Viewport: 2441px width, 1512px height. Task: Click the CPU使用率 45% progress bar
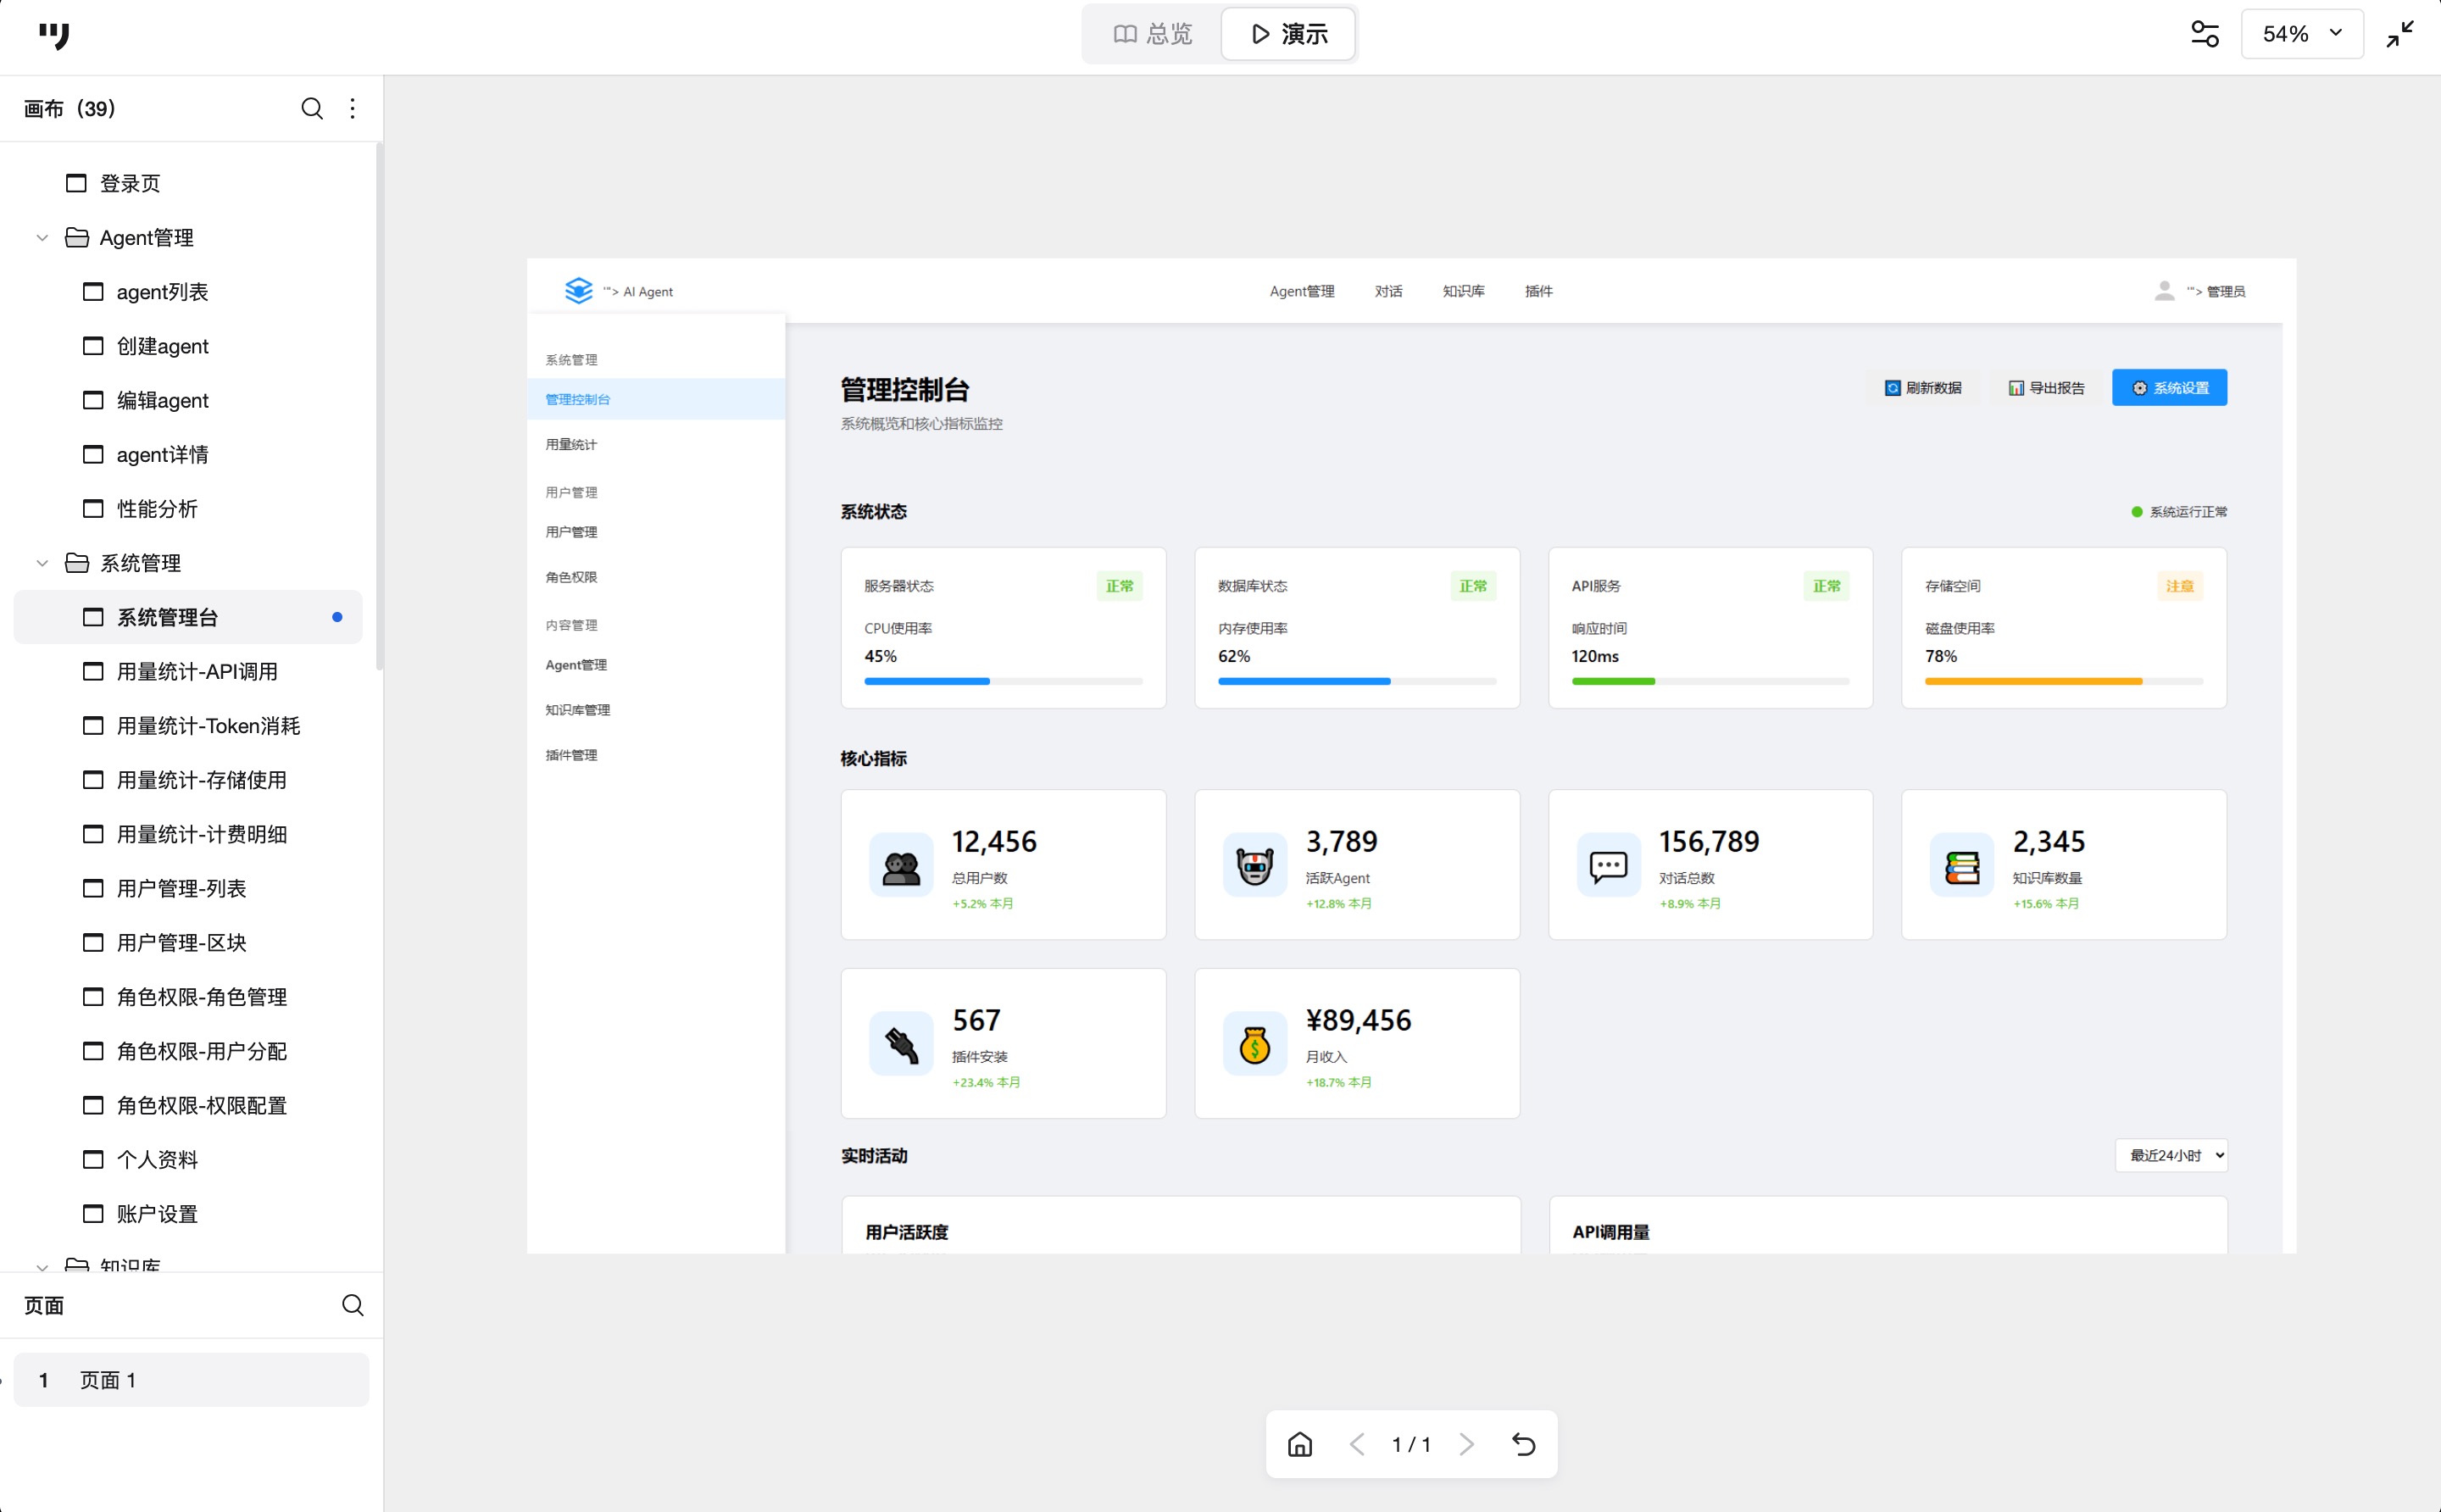[1003, 681]
